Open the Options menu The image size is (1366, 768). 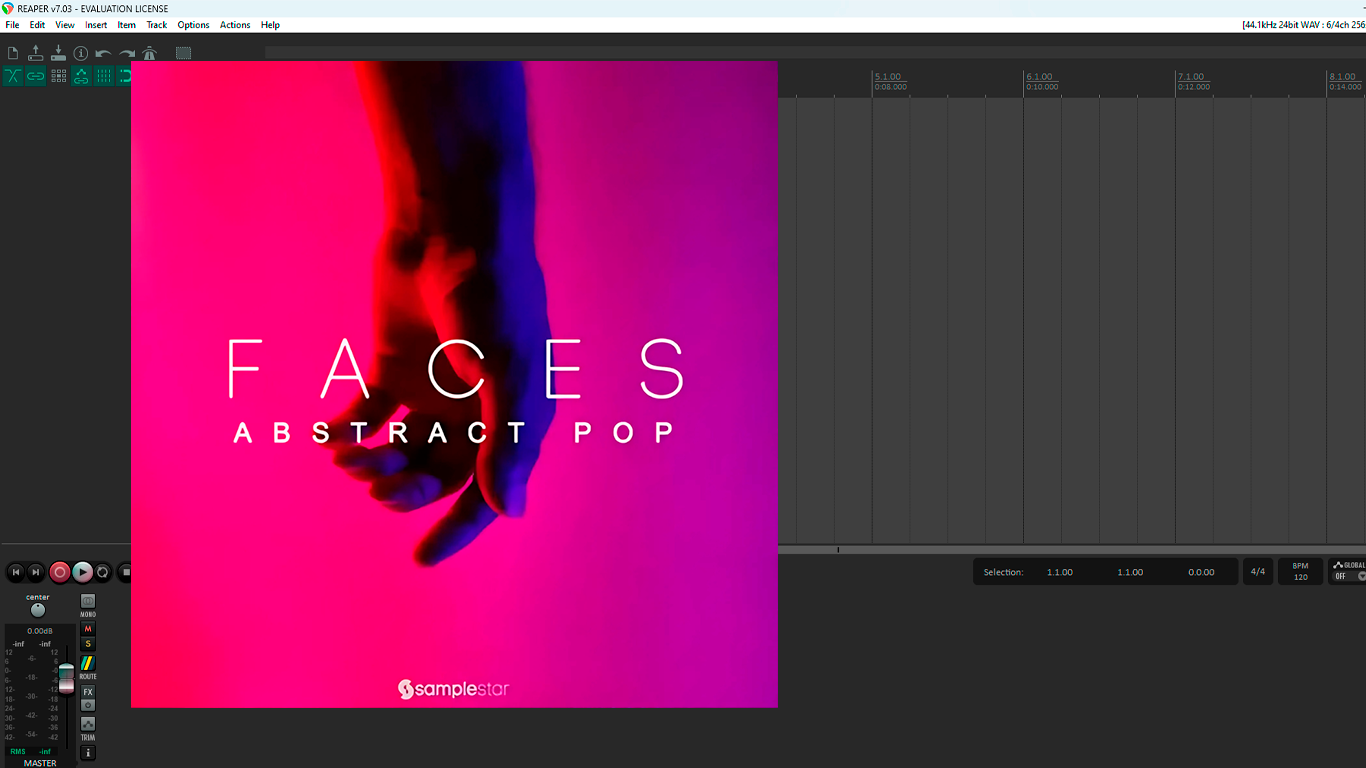click(x=194, y=25)
